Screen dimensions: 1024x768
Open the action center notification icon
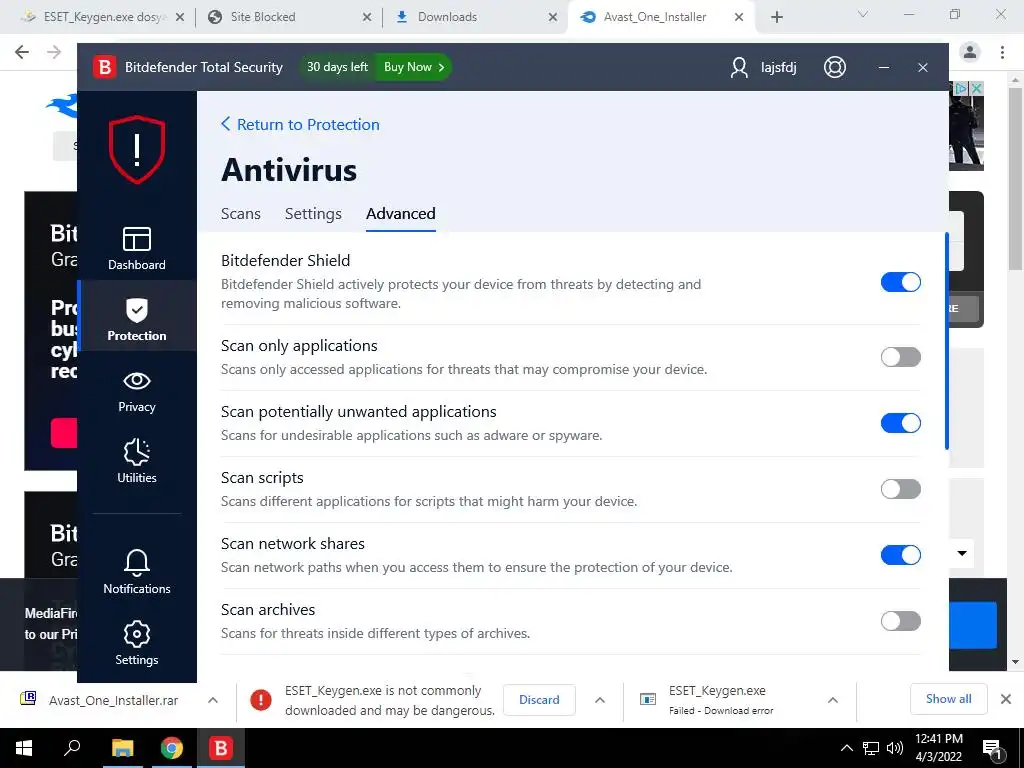(992, 748)
